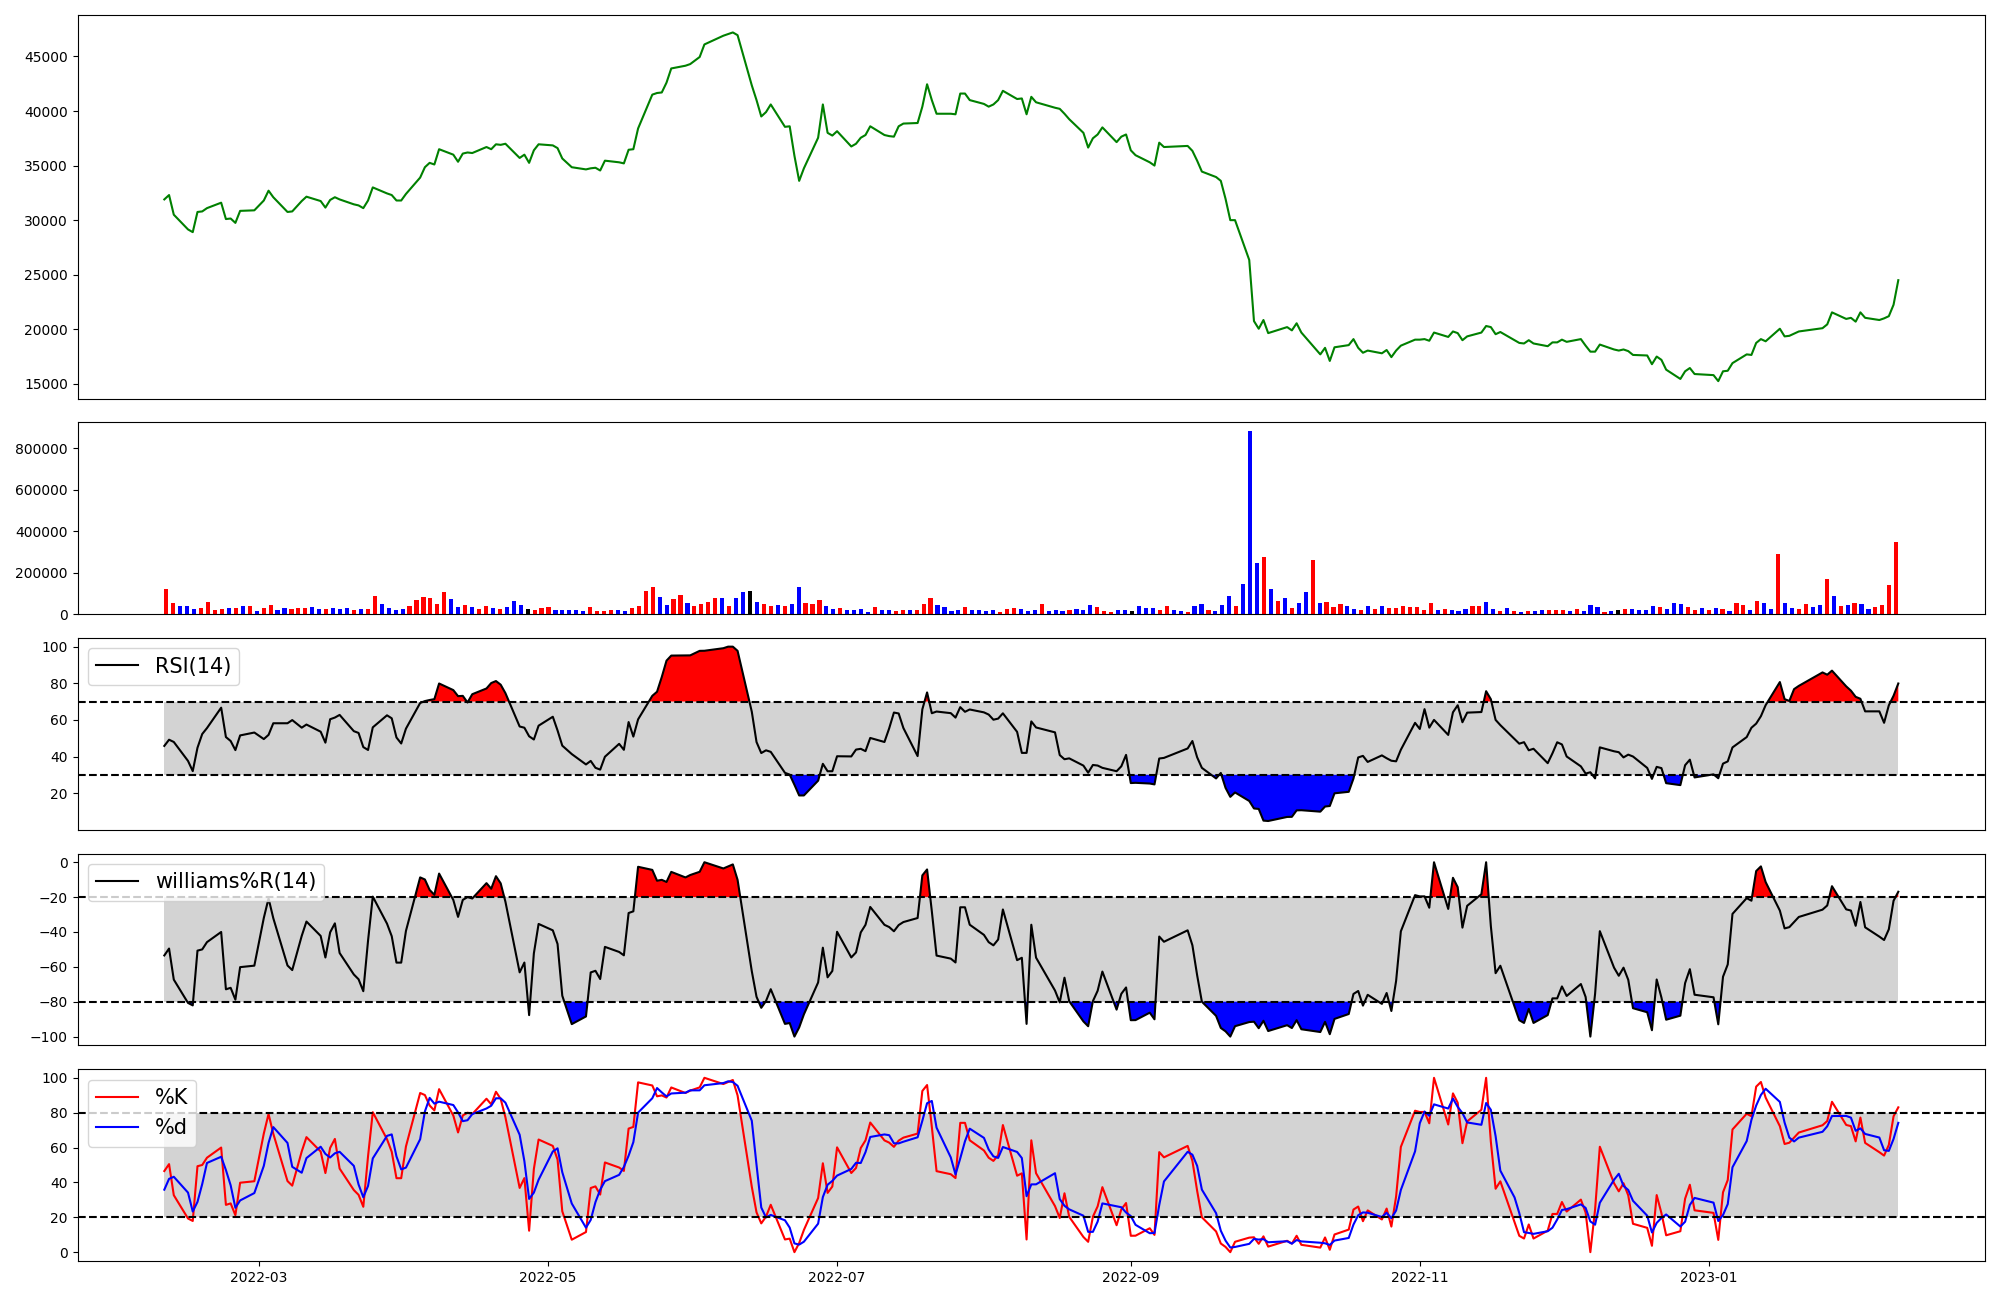The height and width of the screenshot is (1300, 2000).
Task: Click the red %K legend entry
Action: [x=170, y=1097]
